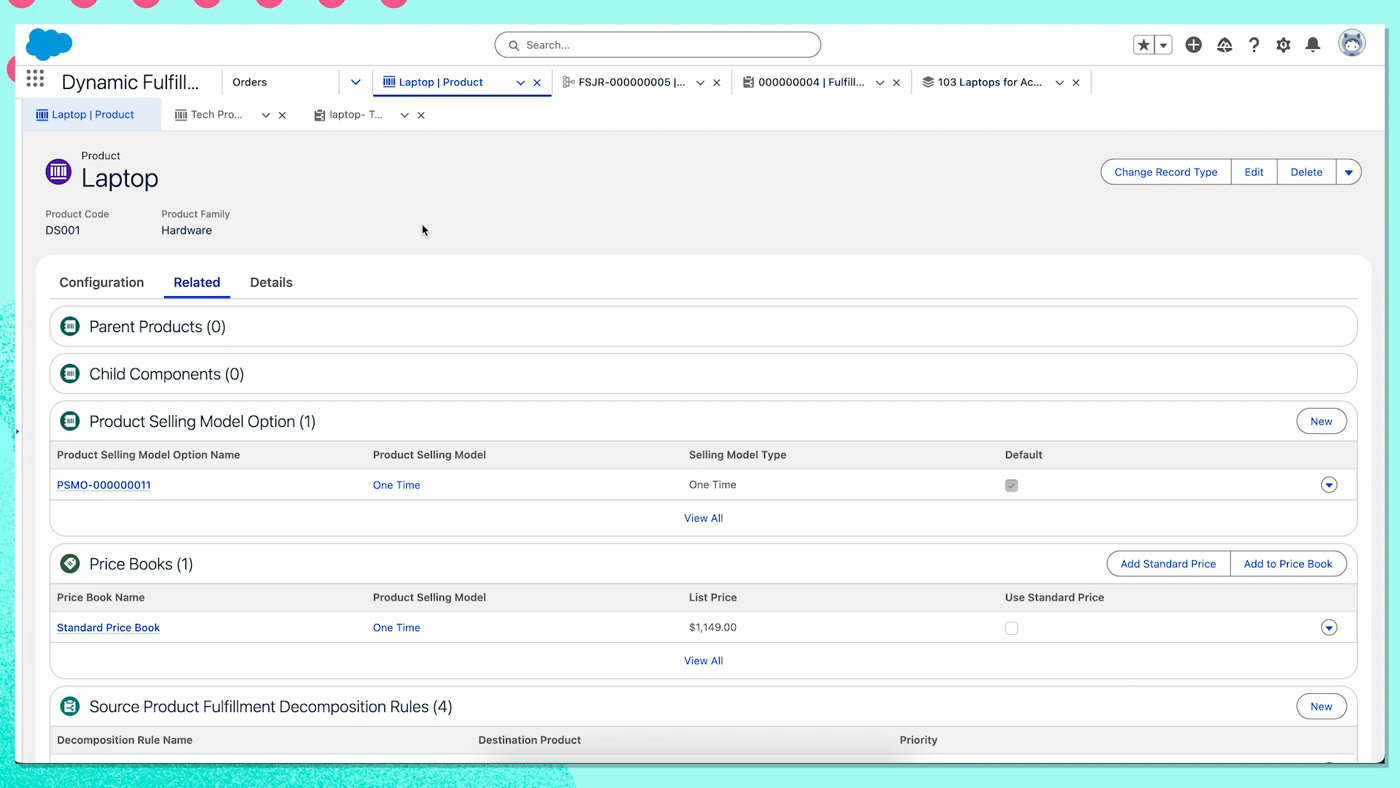Close the Laptop | Product workspace tab
The width and height of the screenshot is (1400, 788).
tap(537, 83)
